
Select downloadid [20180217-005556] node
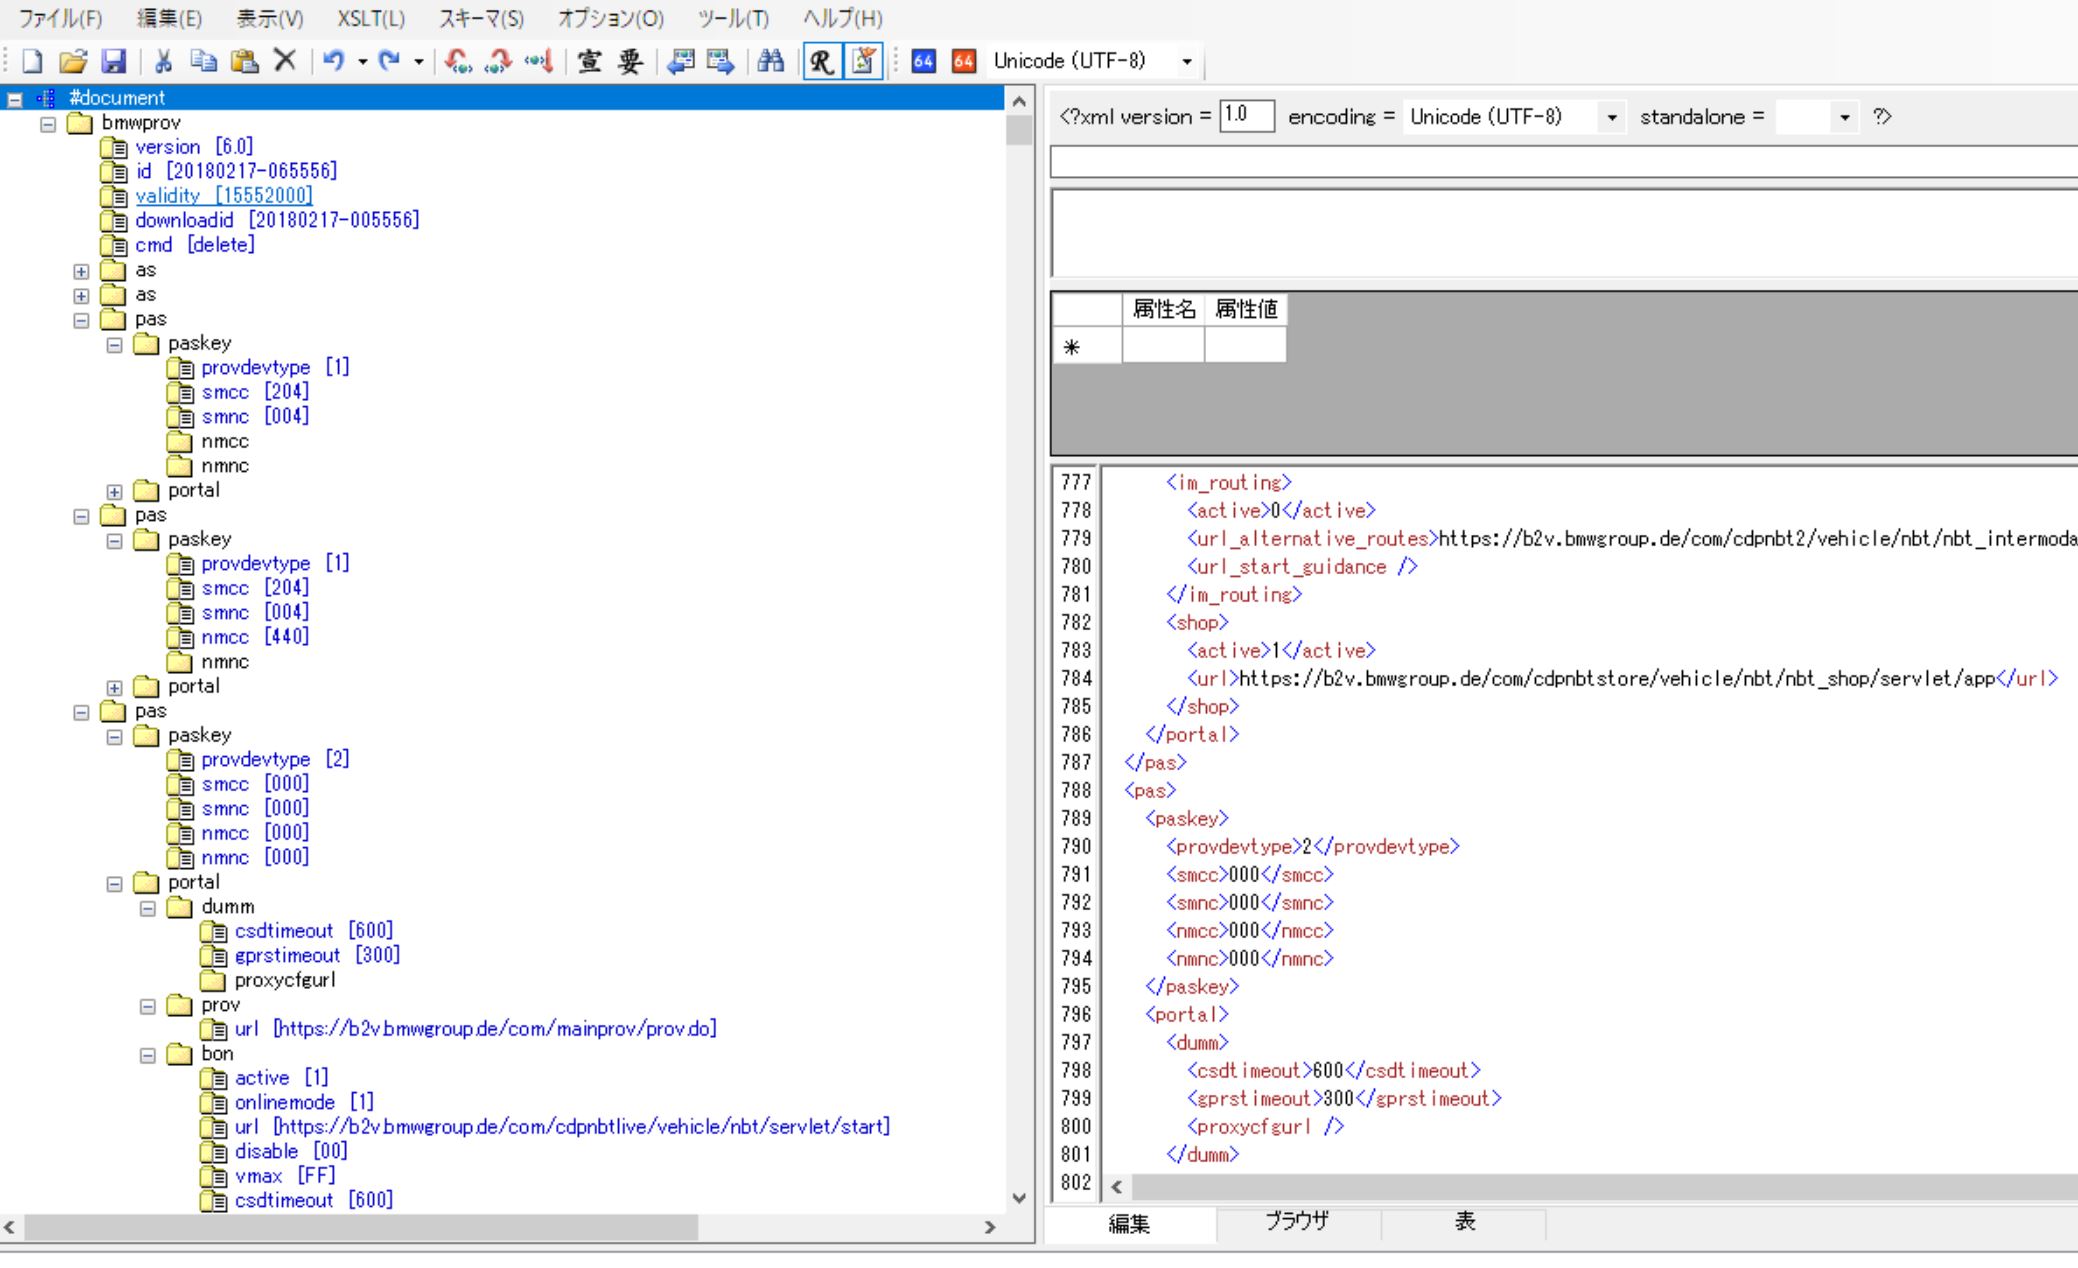tap(277, 220)
